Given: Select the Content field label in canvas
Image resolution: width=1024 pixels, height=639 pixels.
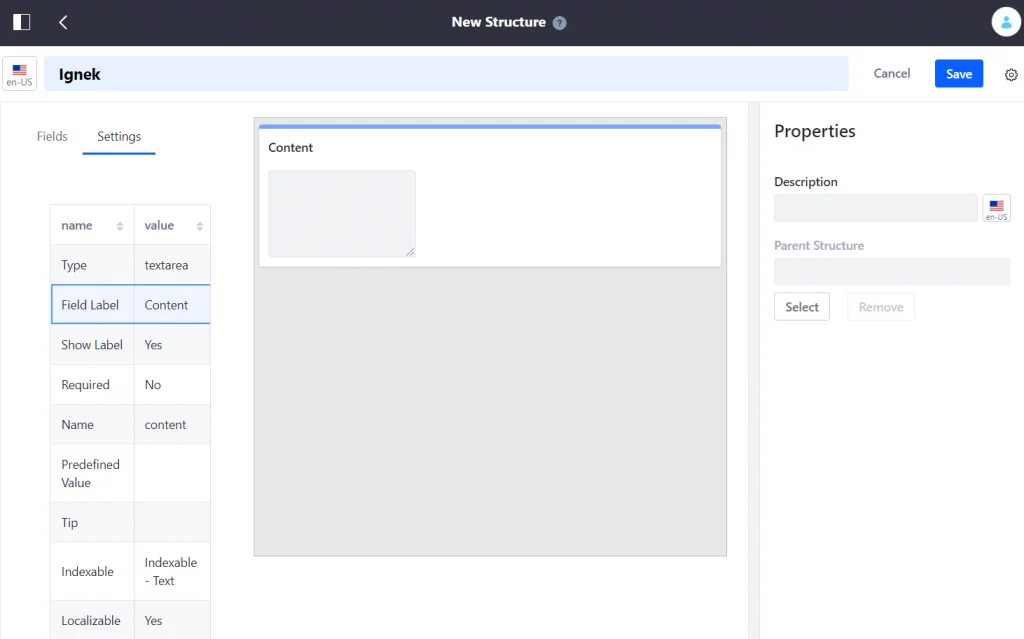Looking at the screenshot, I should tap(291, 148).
